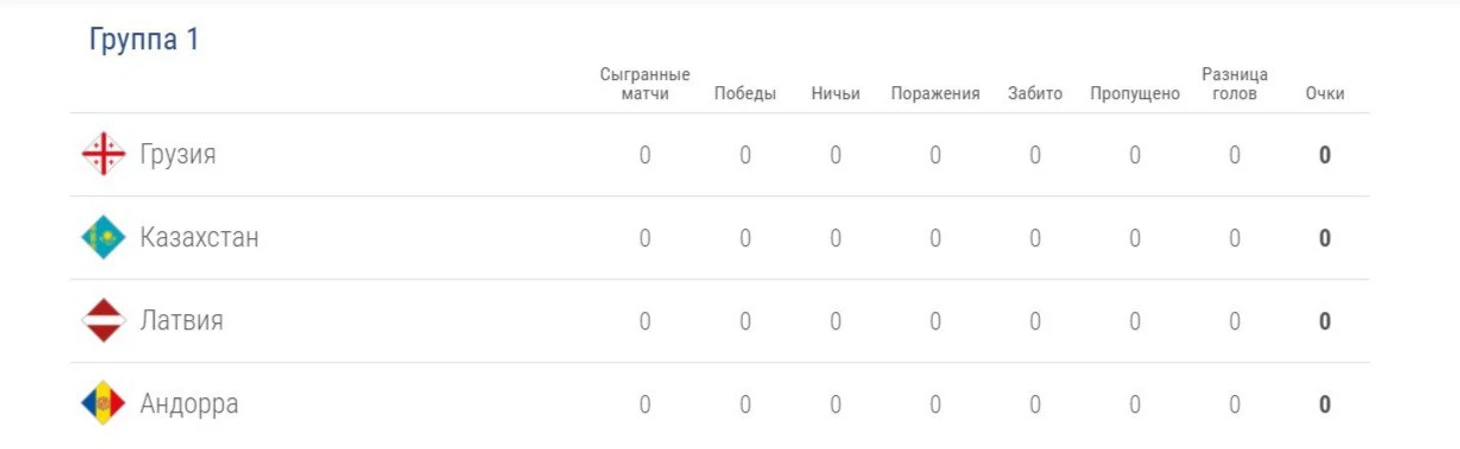Open the Андорра team link

tap(189, 404)
